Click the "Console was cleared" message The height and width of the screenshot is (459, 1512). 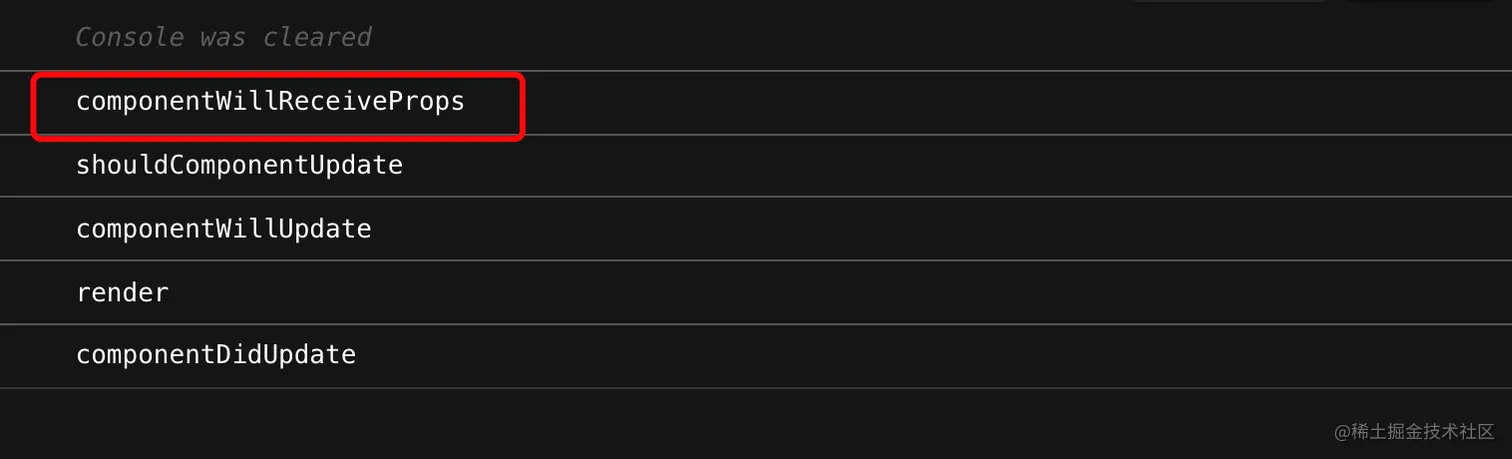(x=223, y=38)
